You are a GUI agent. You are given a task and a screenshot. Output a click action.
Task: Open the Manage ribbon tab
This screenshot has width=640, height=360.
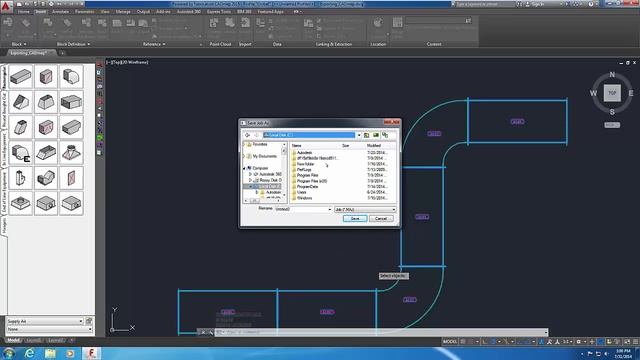pyautogui.click(x=123, y=12)
